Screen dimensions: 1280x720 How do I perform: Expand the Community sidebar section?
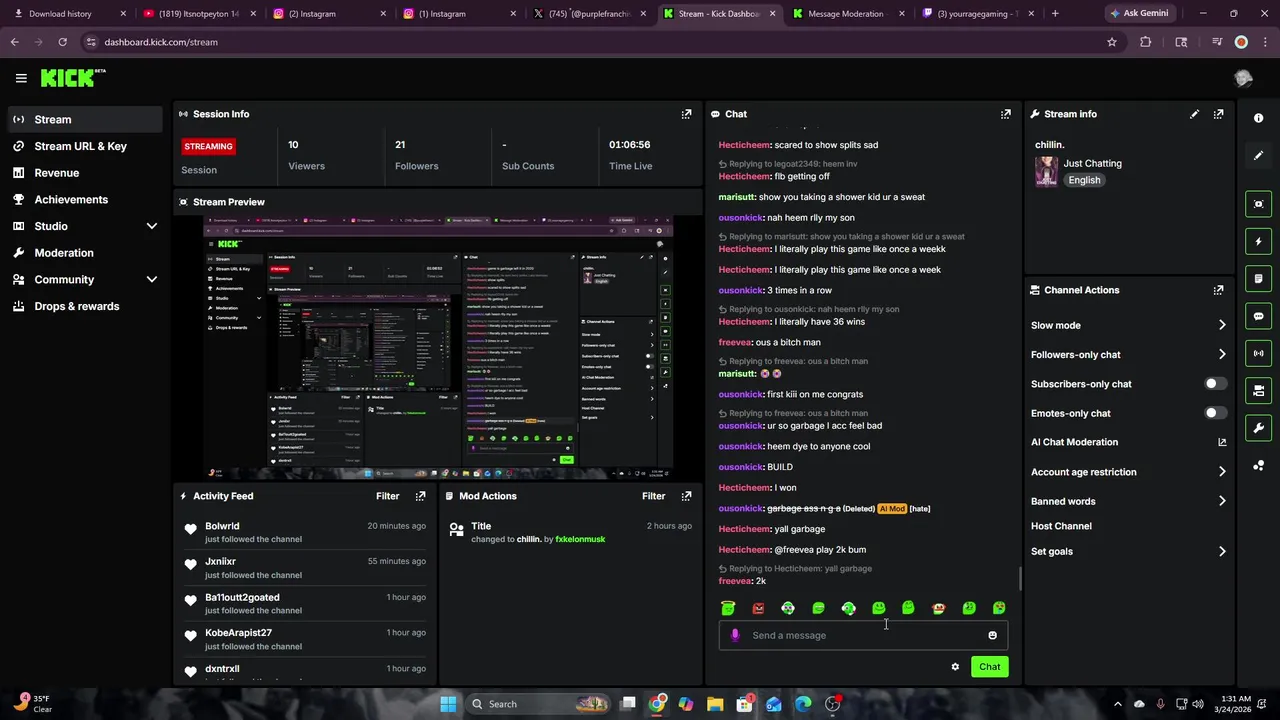[152, 280]
